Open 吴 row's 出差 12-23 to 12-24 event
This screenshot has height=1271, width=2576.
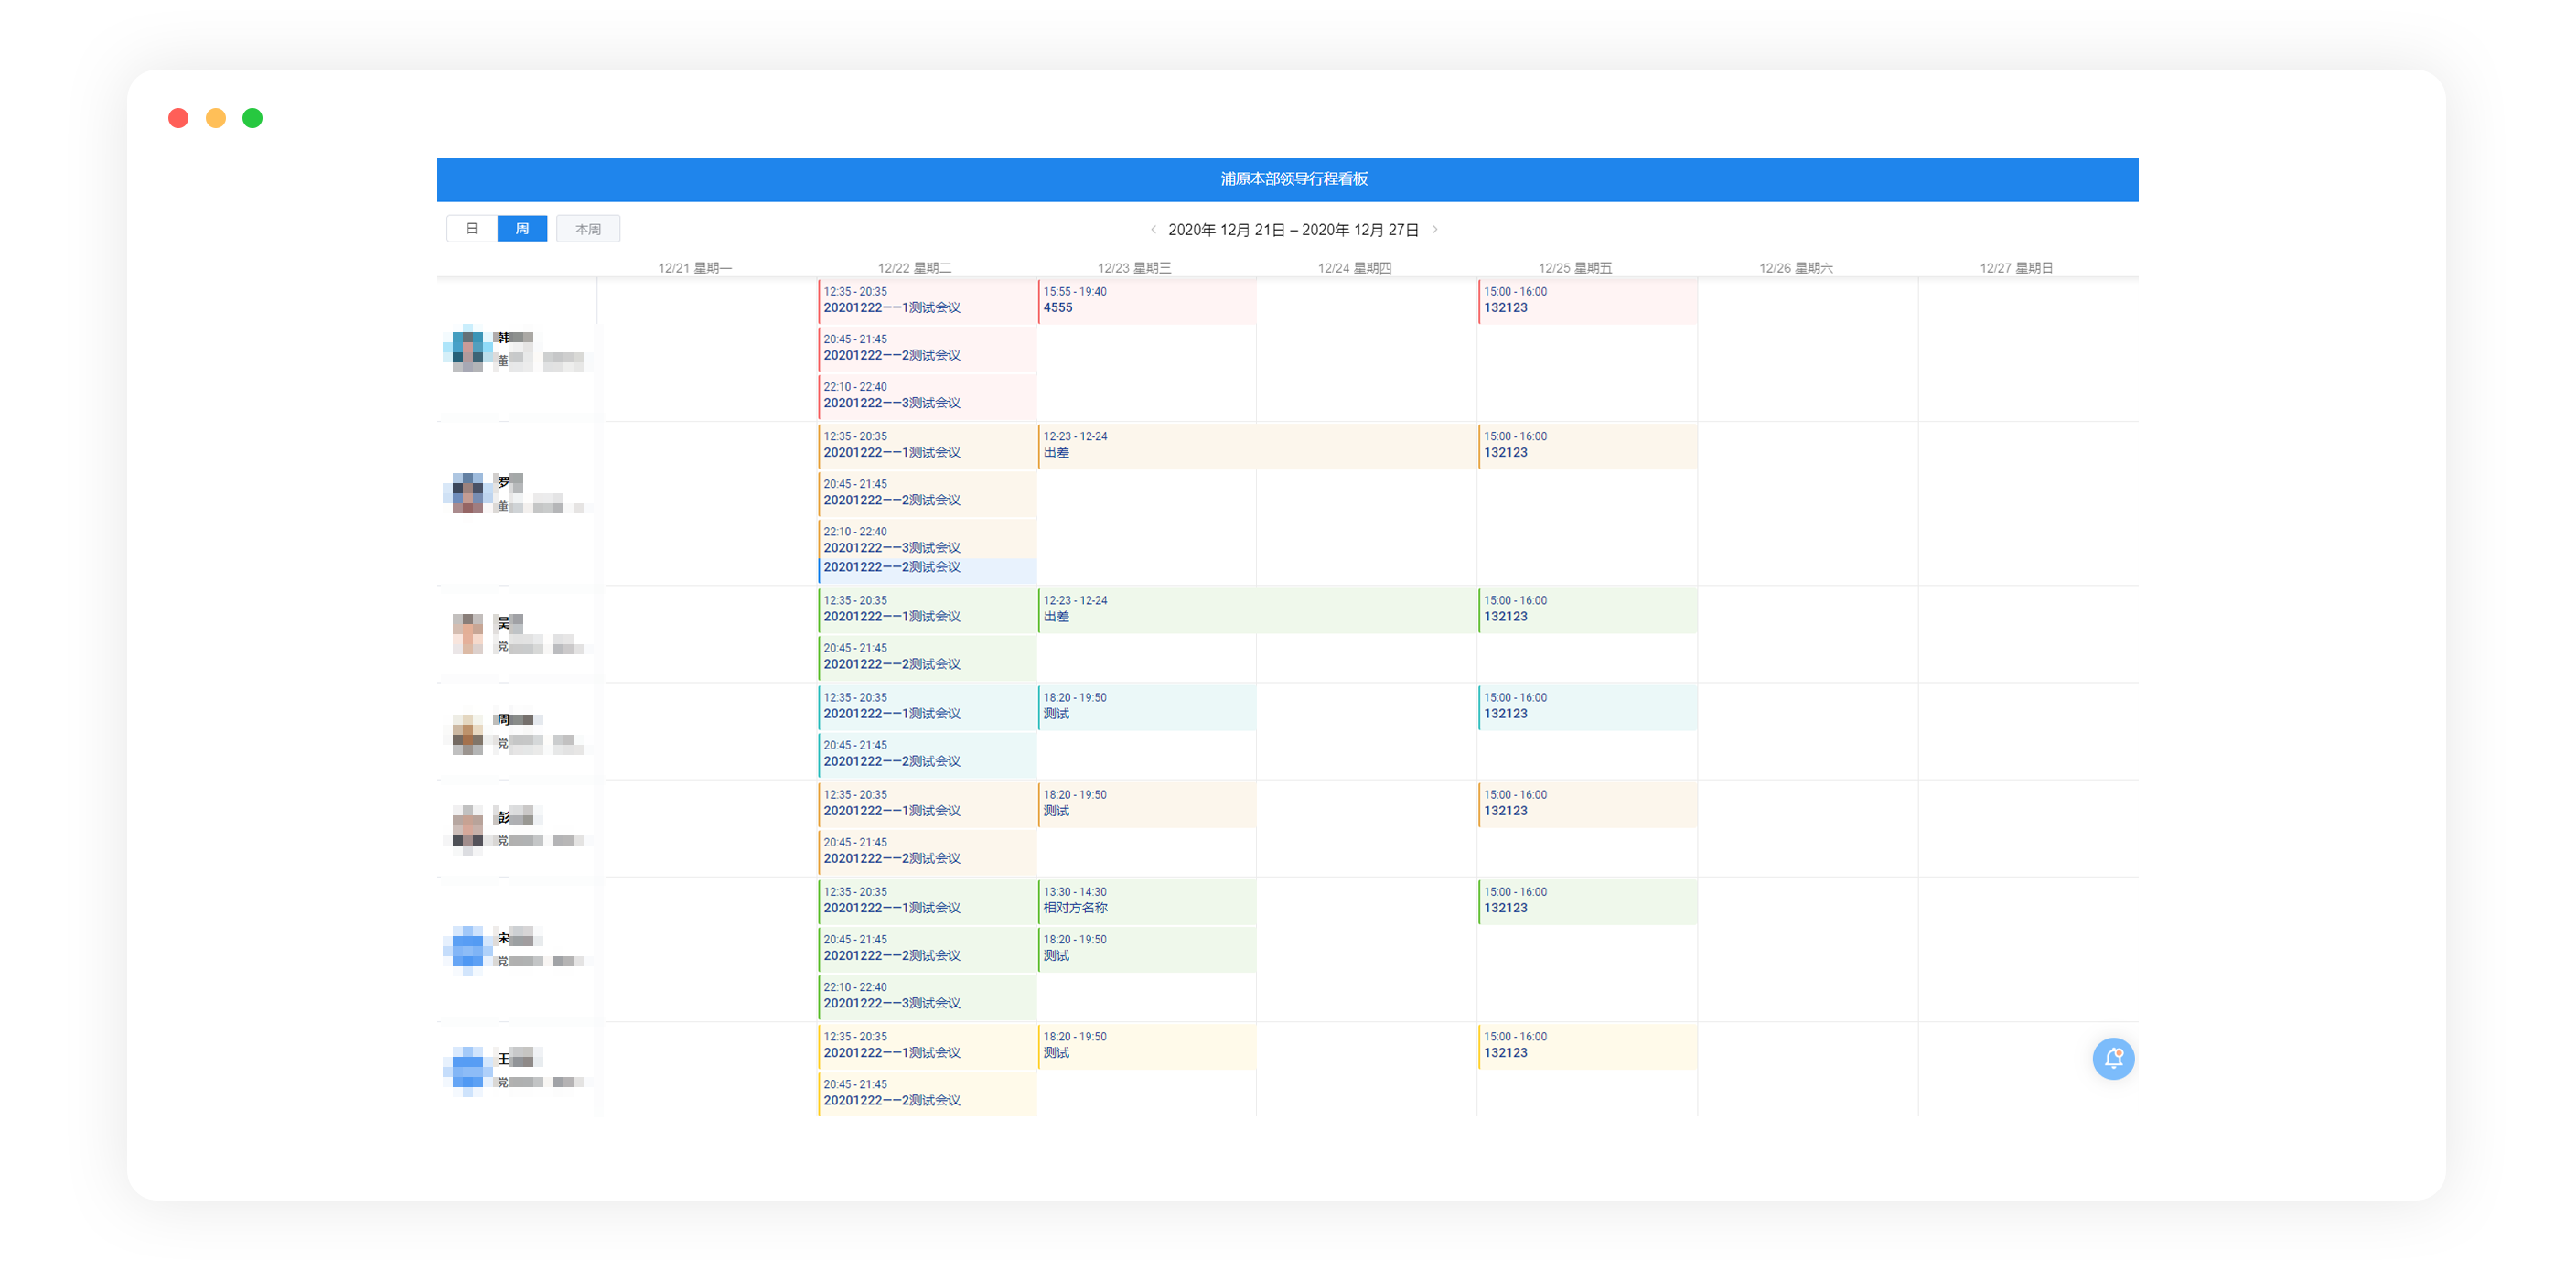tap(1257, 610)
